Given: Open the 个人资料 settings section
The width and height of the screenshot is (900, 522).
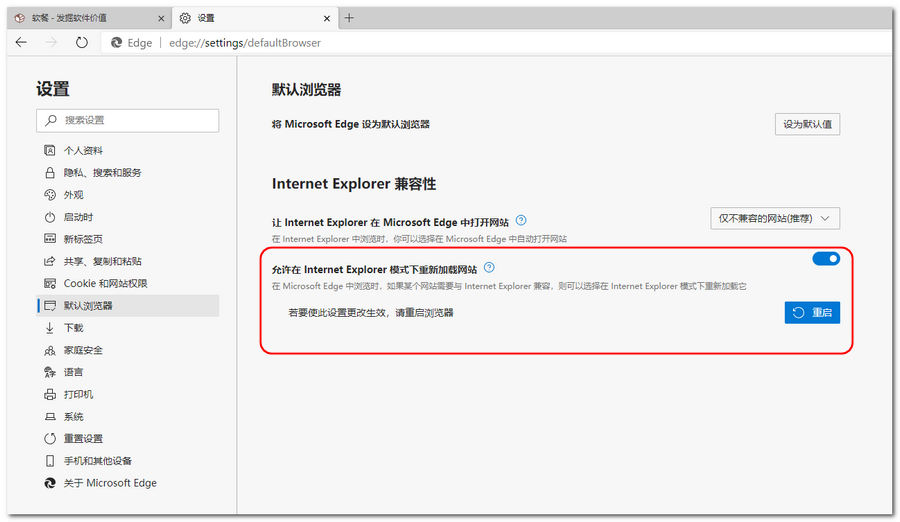Looking at the screenshot, I should pos(82,151).
